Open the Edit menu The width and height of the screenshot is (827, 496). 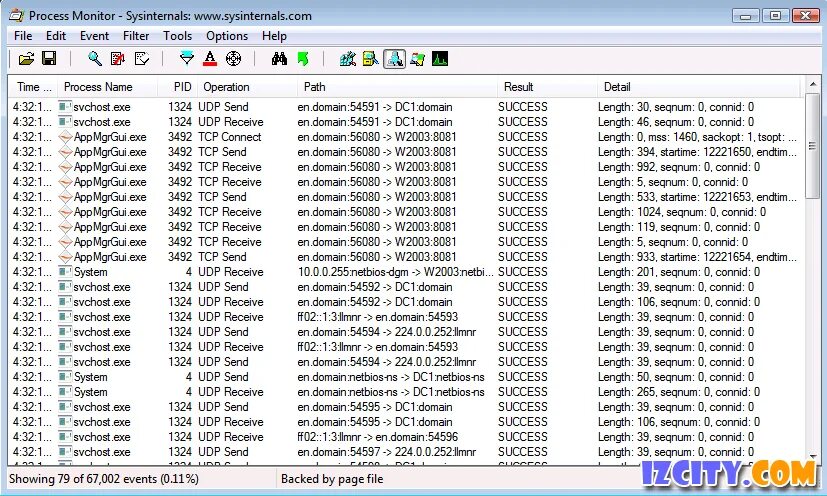pos(55,36)
